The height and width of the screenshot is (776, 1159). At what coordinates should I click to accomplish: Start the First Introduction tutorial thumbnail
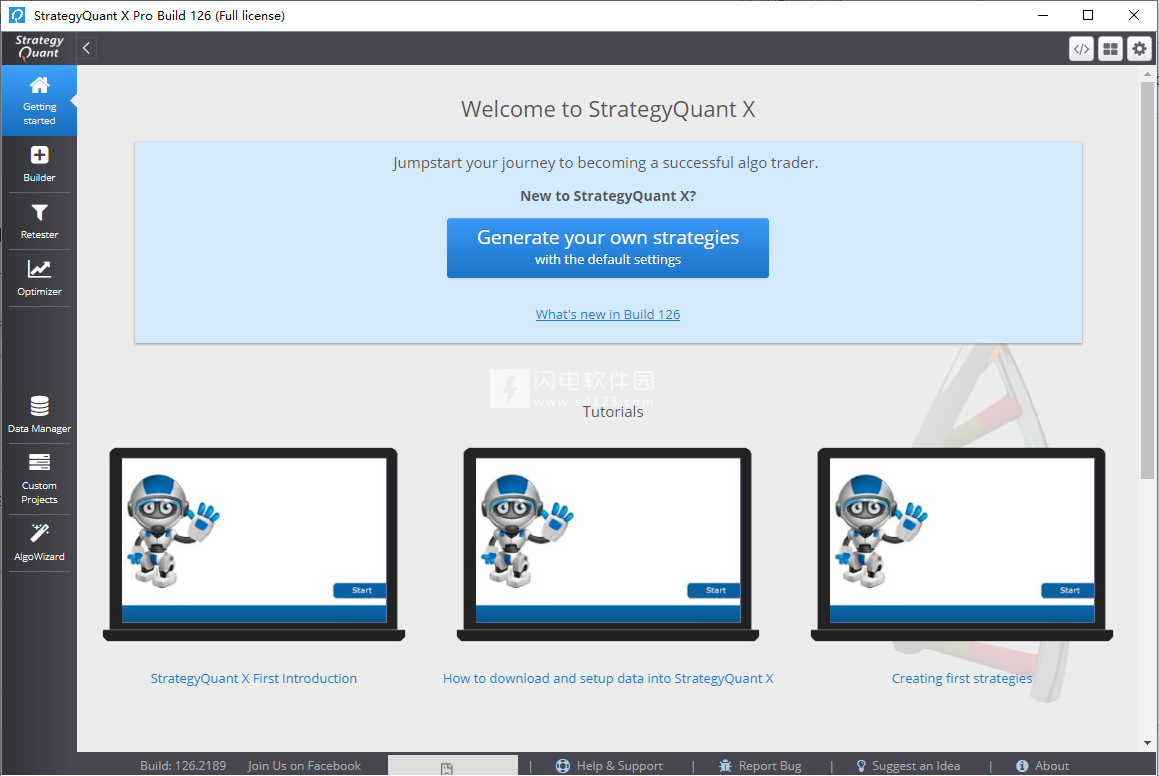pos(254,544)
